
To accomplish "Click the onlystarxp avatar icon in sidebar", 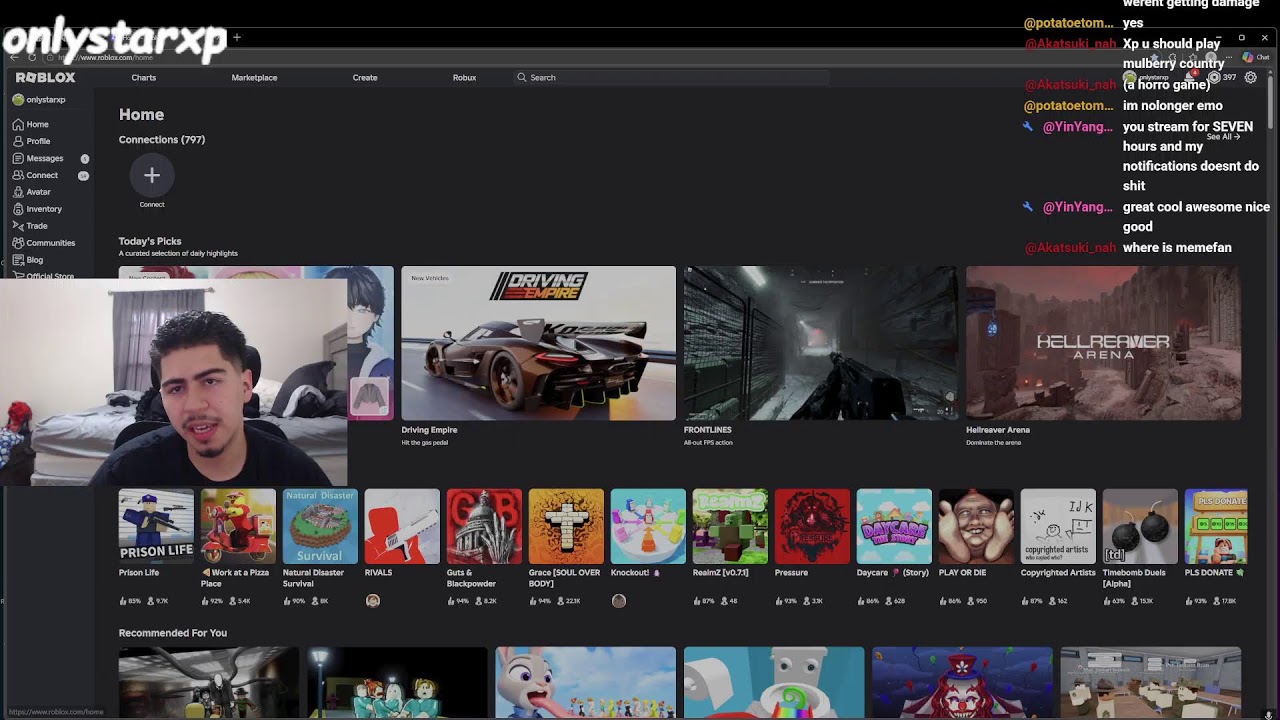I will 18,100.
